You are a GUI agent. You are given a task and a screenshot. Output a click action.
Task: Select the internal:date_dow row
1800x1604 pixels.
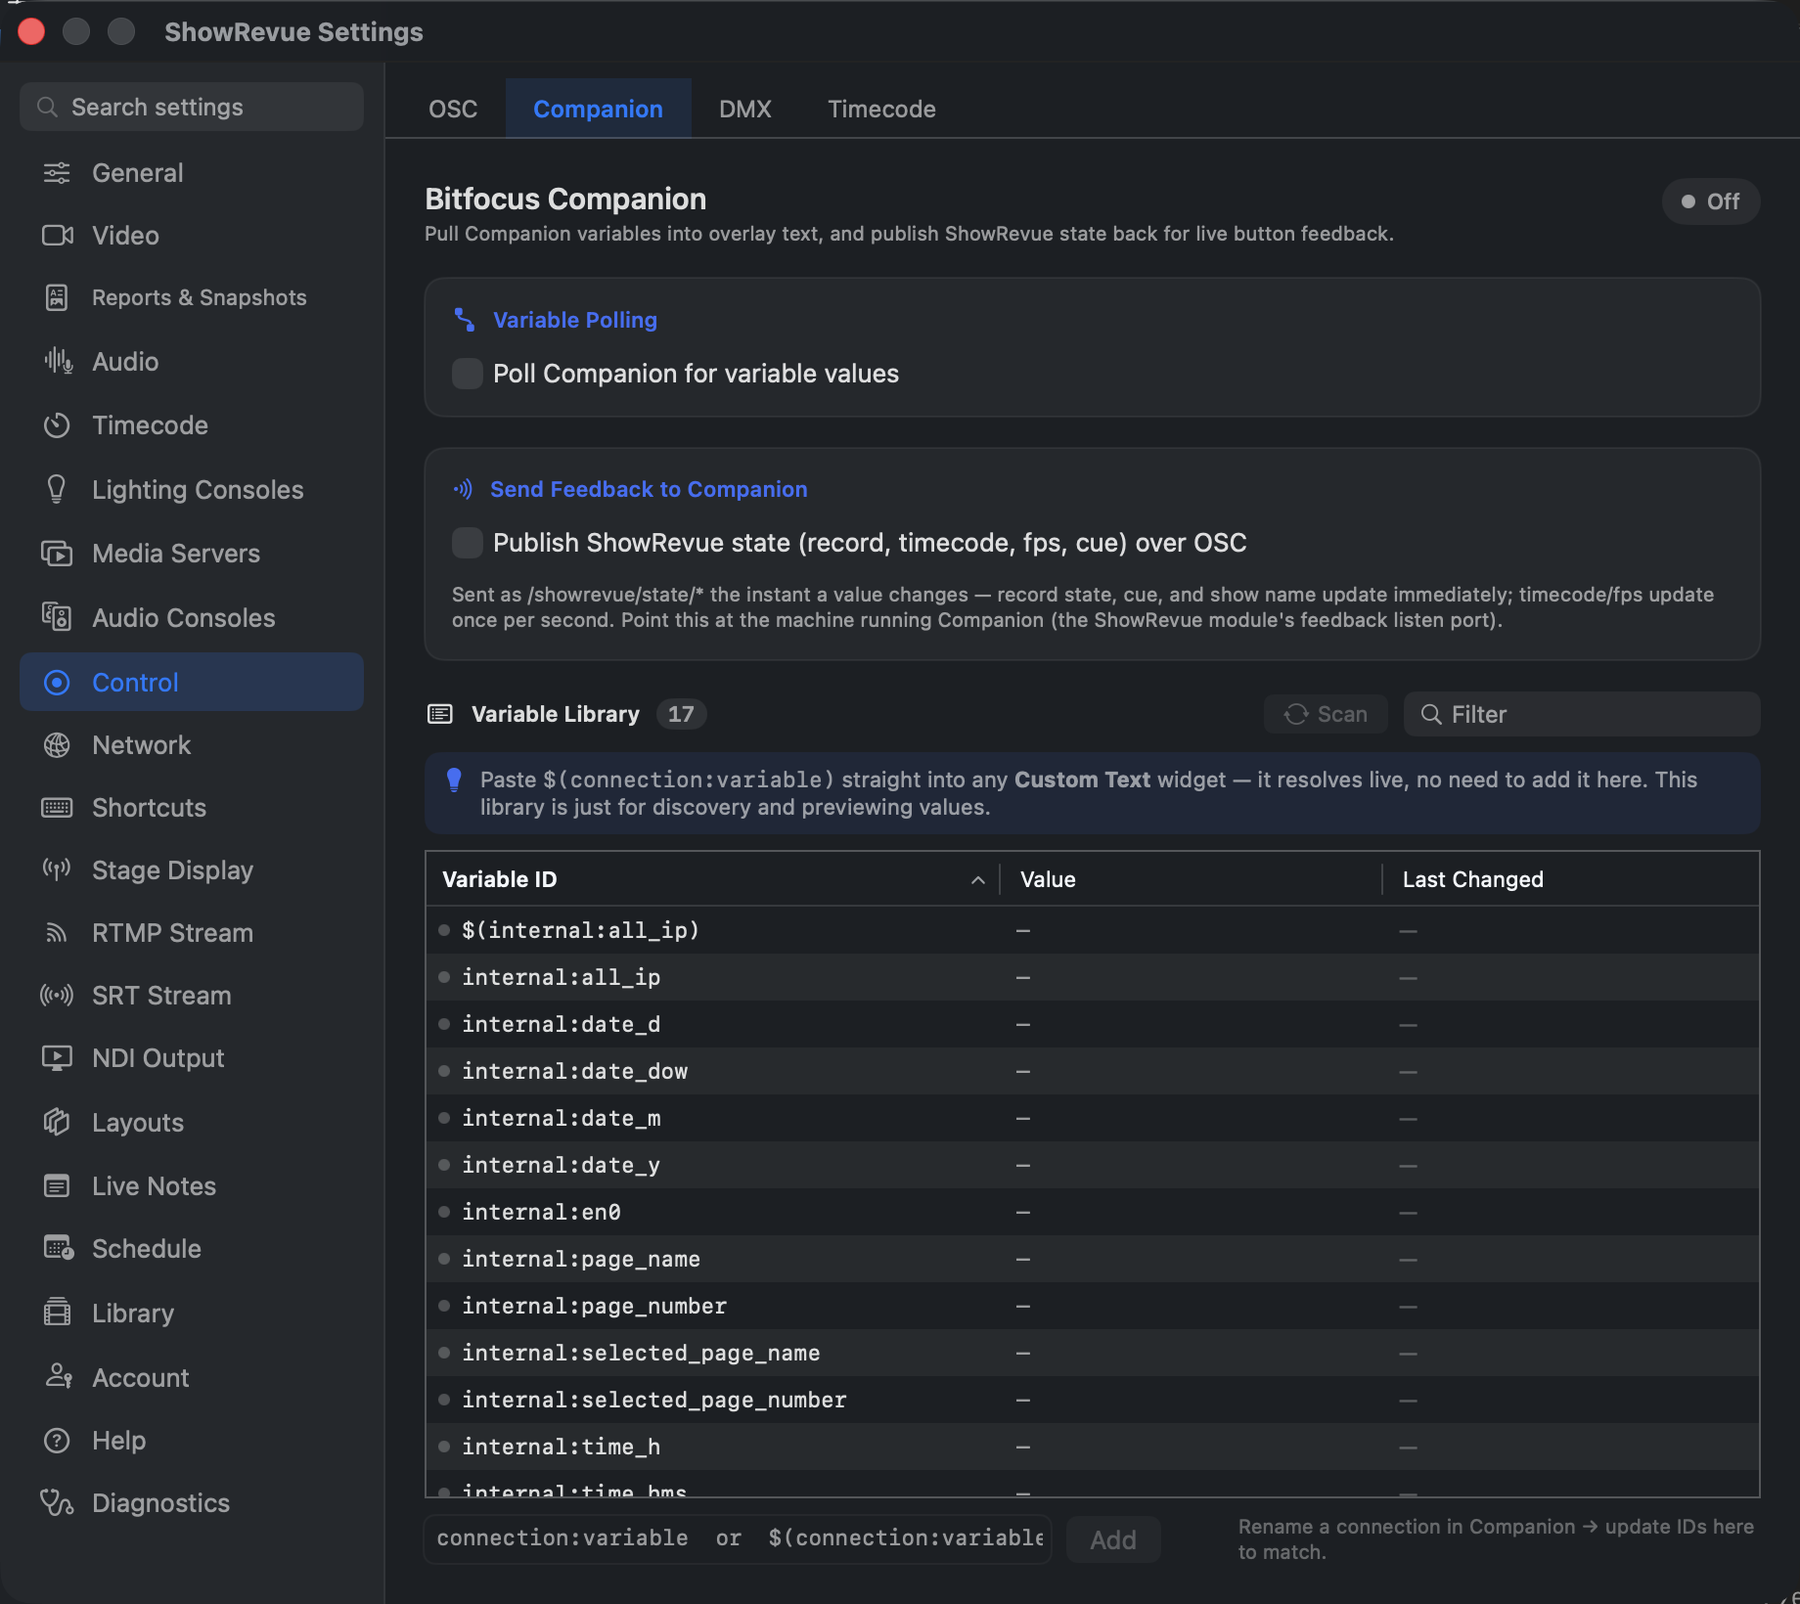[1092, 1072]
